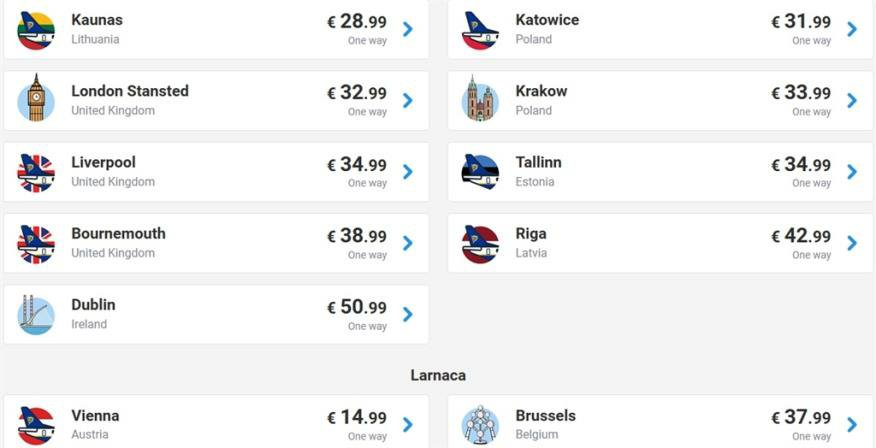
Task: Expand the Dublin €50.99 fare arrow
Action: [408, 314]
